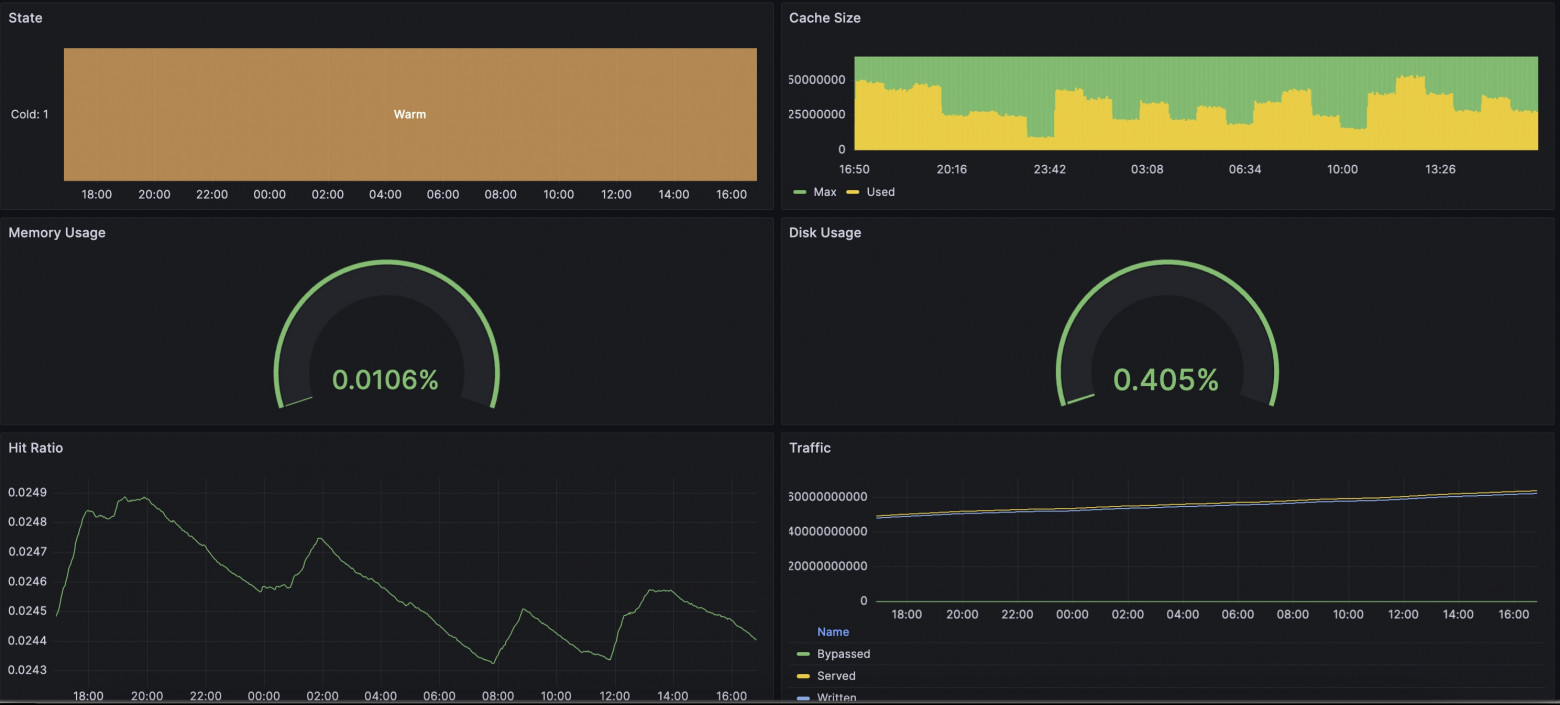
Task: Isolate the Bypassed series label in Traffic legend
Action: pos(843,654)
